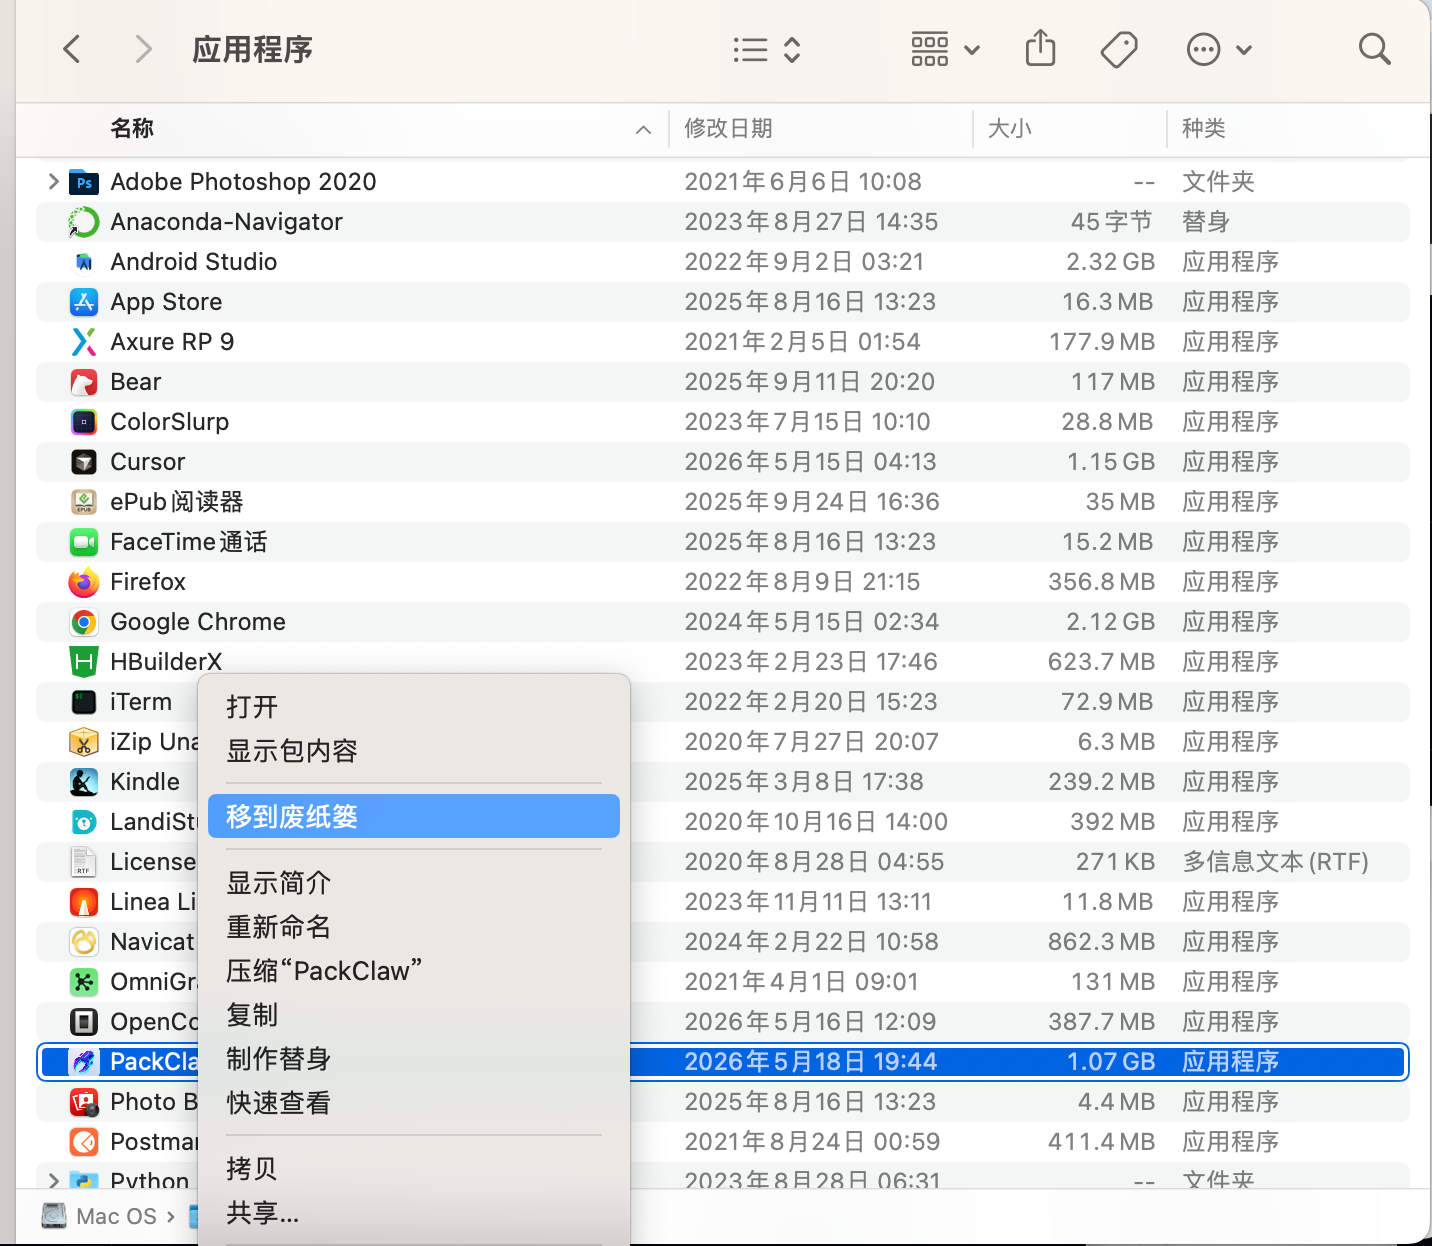
Task: Select the Bear file name
Action: (136, 382)
